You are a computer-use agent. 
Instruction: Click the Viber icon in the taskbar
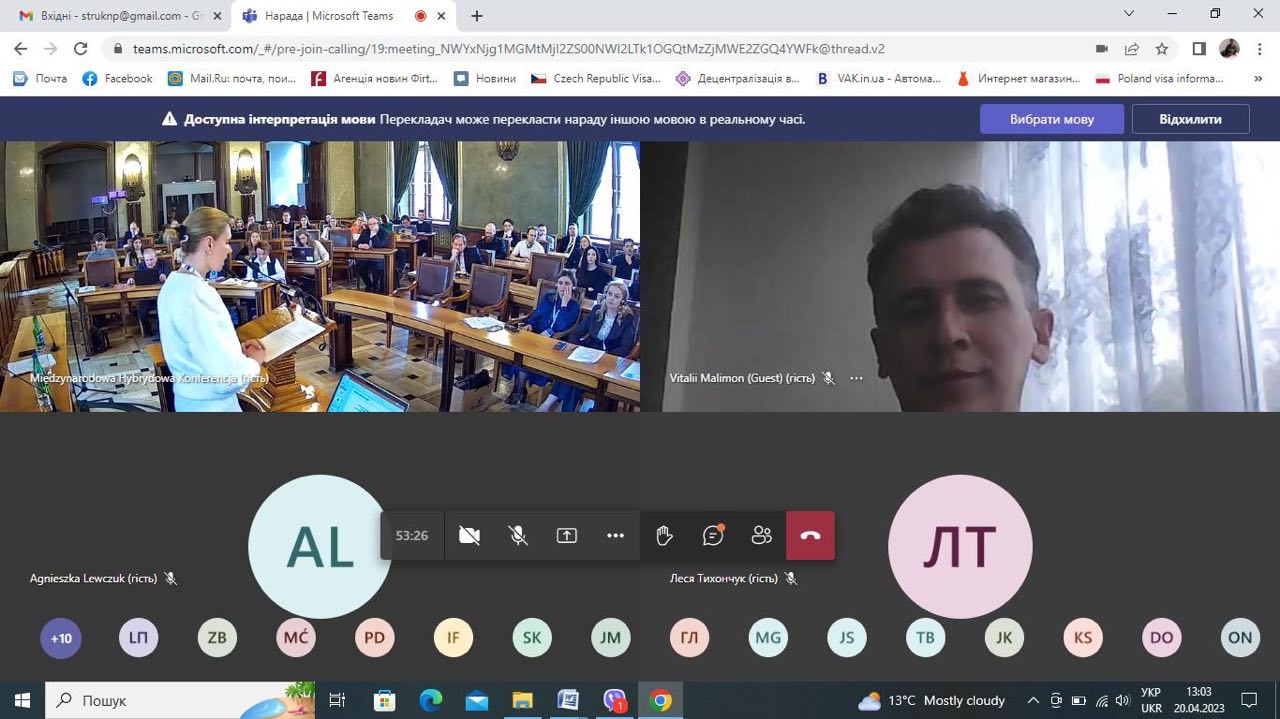(x=614, y=700)
